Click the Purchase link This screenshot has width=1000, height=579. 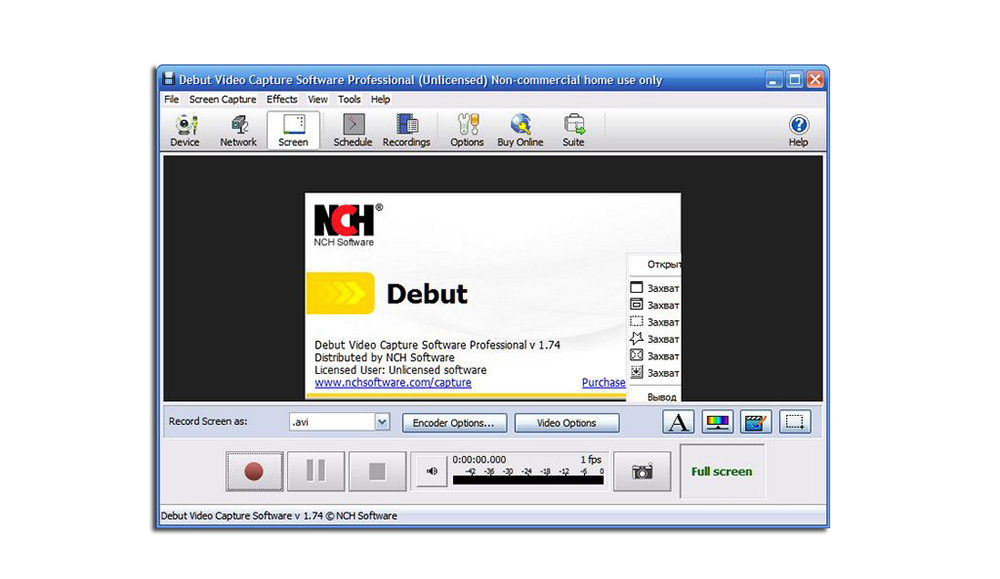coord(603,383)
